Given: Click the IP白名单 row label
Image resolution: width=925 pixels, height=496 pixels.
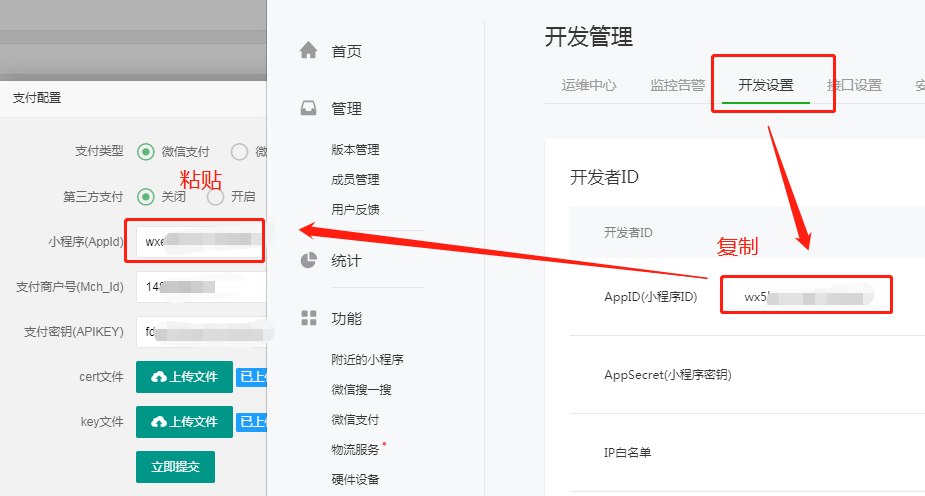Looking at the screenshot, I should [x=627, y=453].
